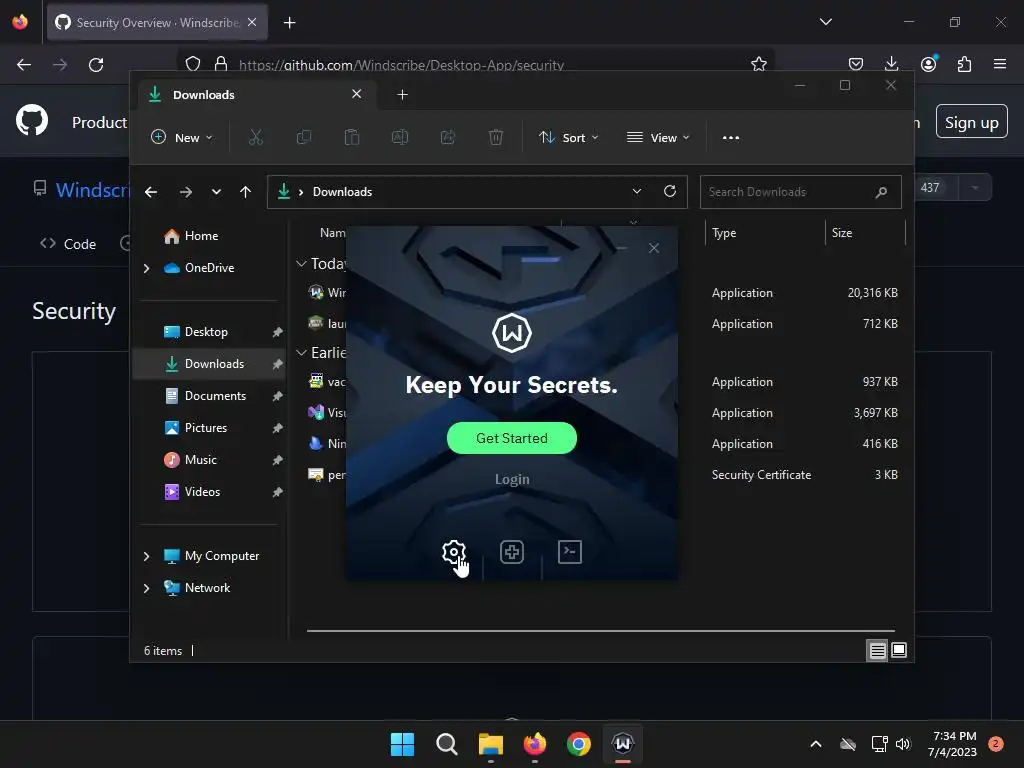Click Windscribe icon on the taskbar
The width and height of the screenshot is (1024, 768).
point(623,744)
